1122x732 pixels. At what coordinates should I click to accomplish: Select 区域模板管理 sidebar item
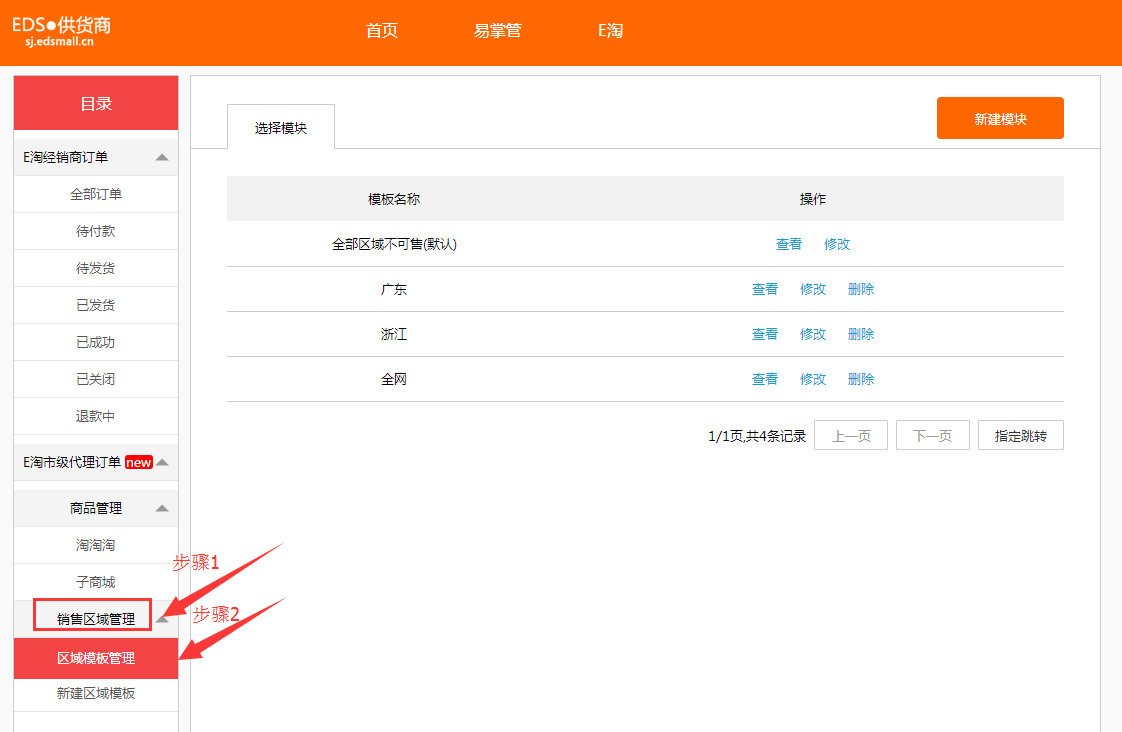pyautogui.click(x=96, y=658)
